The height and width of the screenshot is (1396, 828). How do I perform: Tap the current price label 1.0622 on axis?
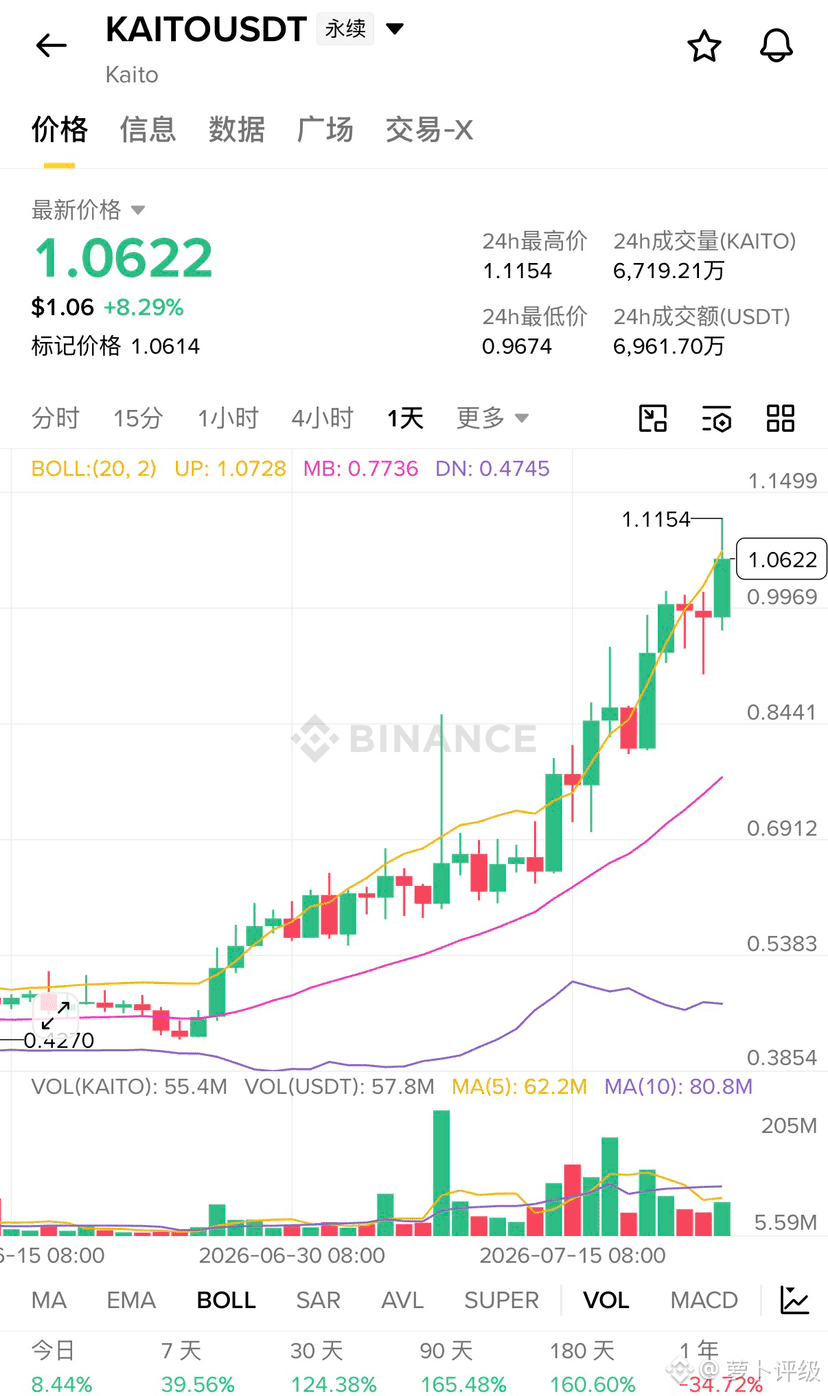pos(782,560)
